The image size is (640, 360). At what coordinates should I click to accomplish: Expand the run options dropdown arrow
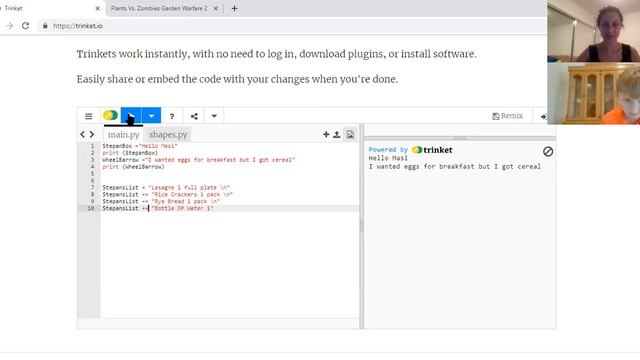click(151, 116)
